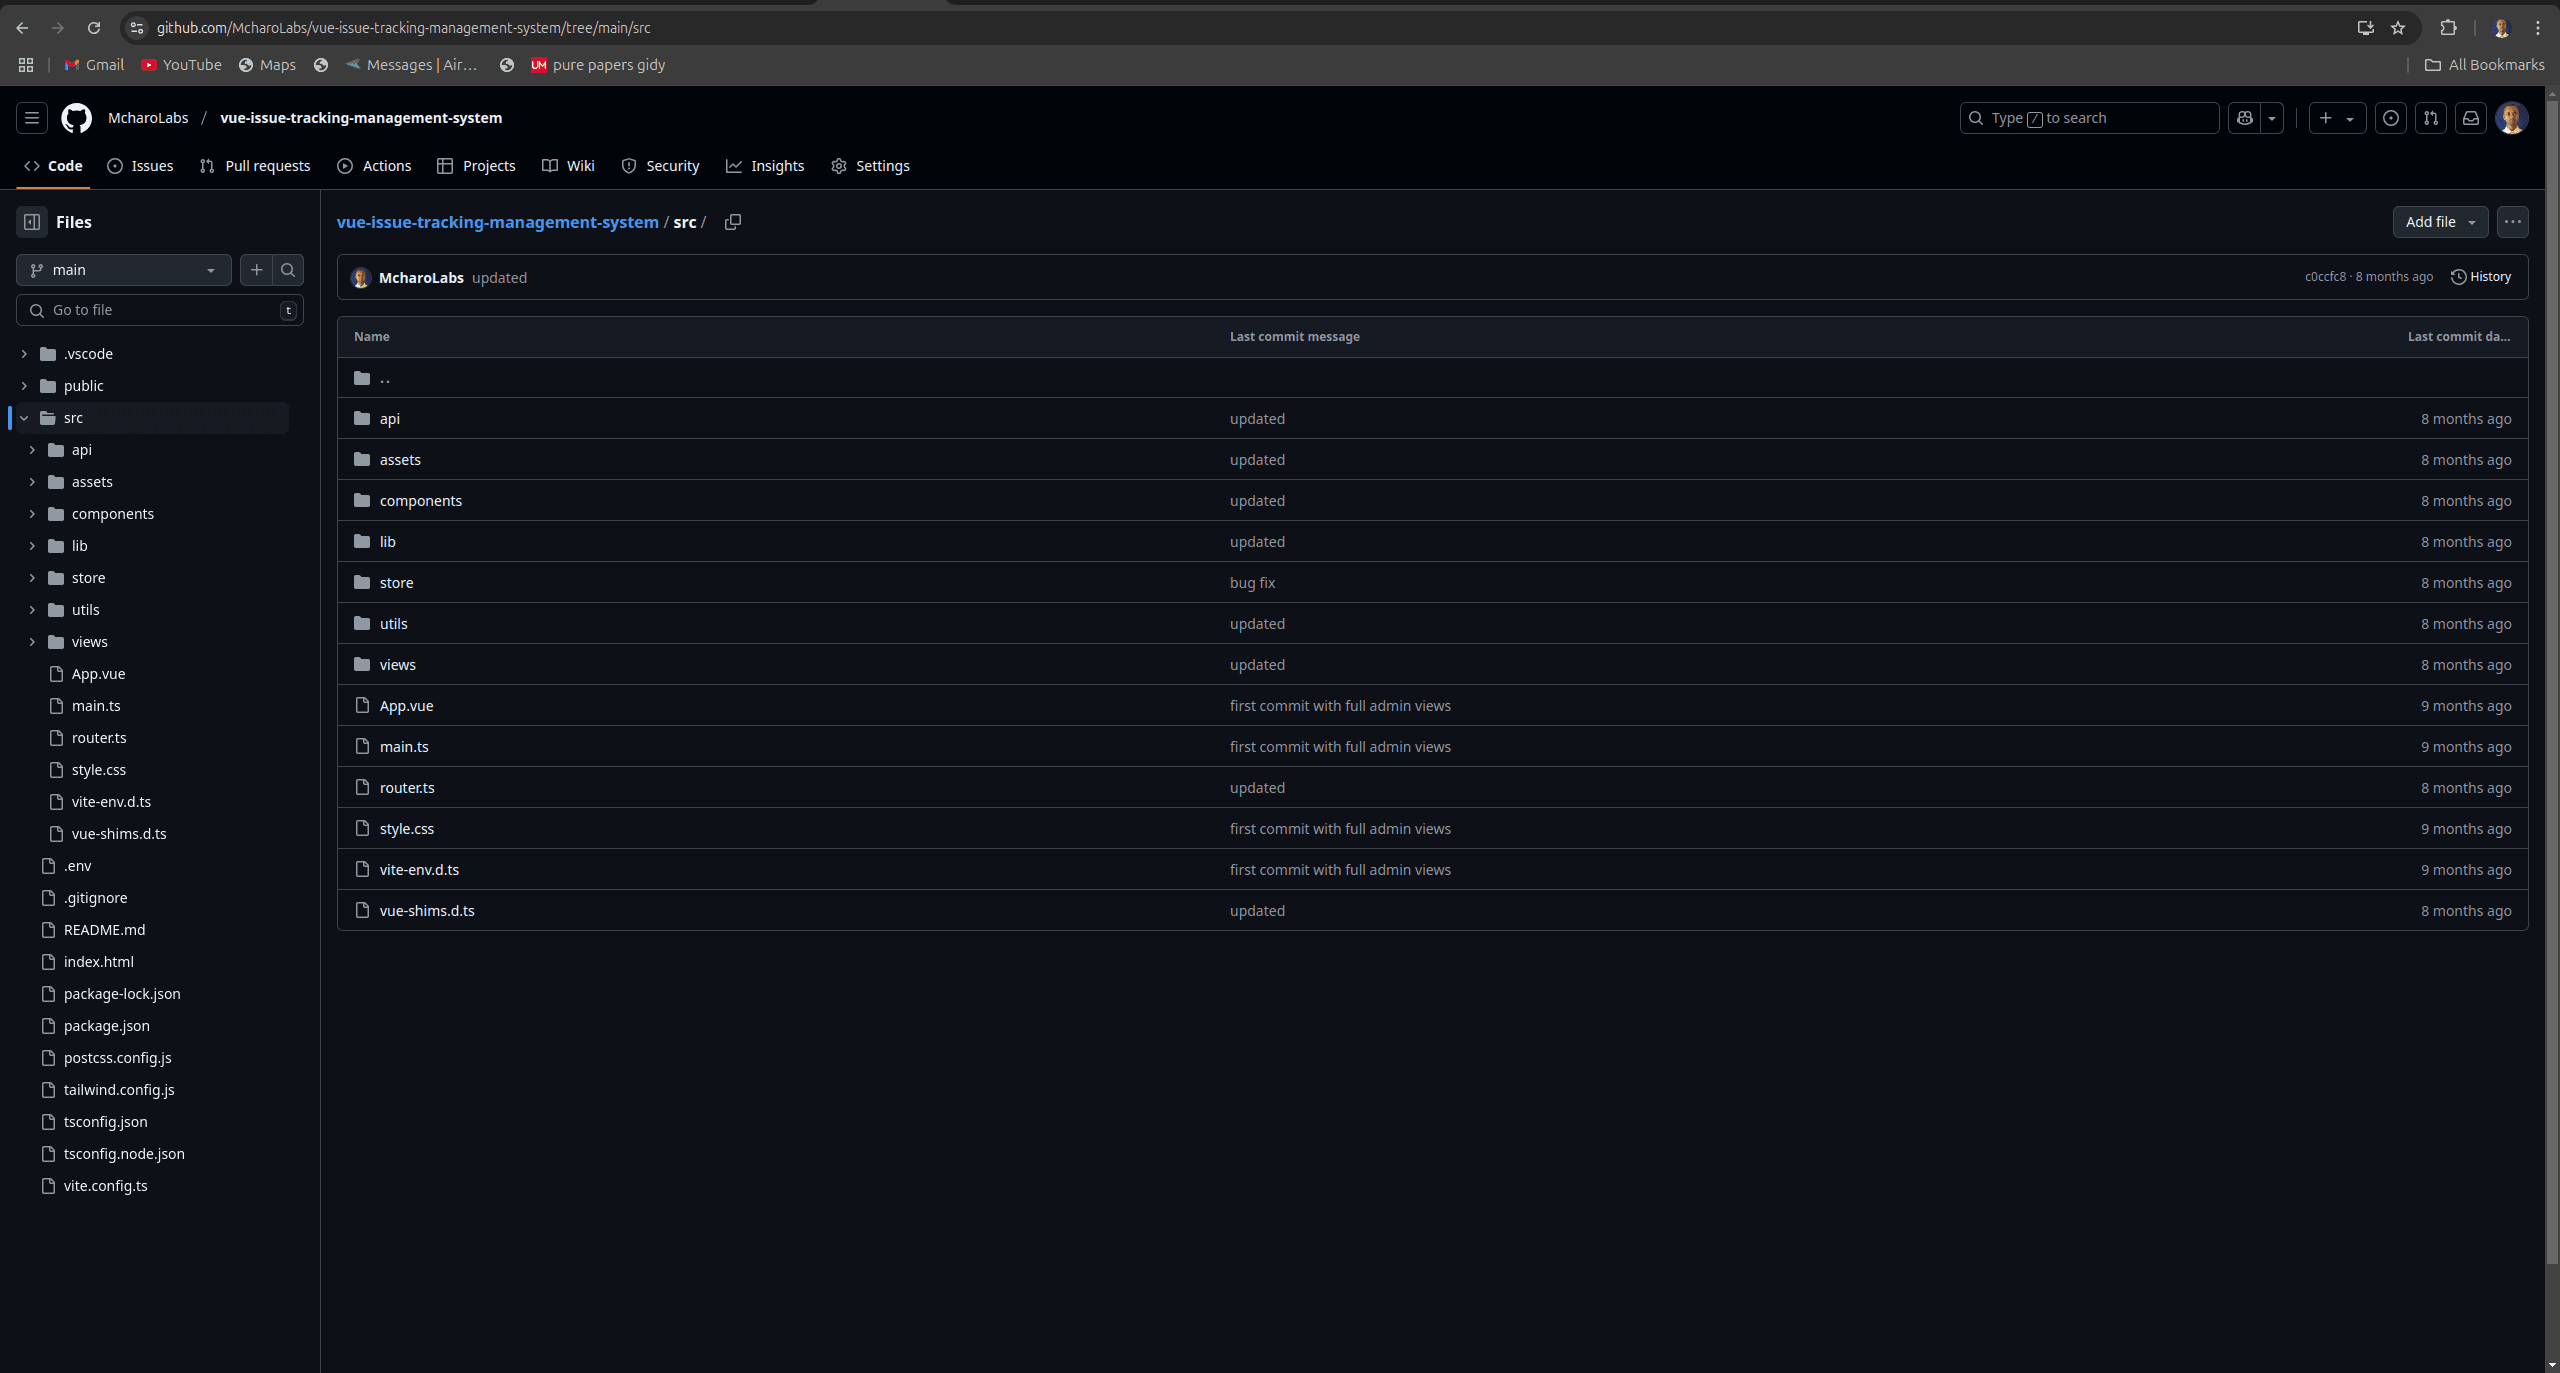Image resolution: width=2560 pixels, height=1373 pixels.
Task: Click the file search magnifier in the sidebar
Action: [287, 270]
